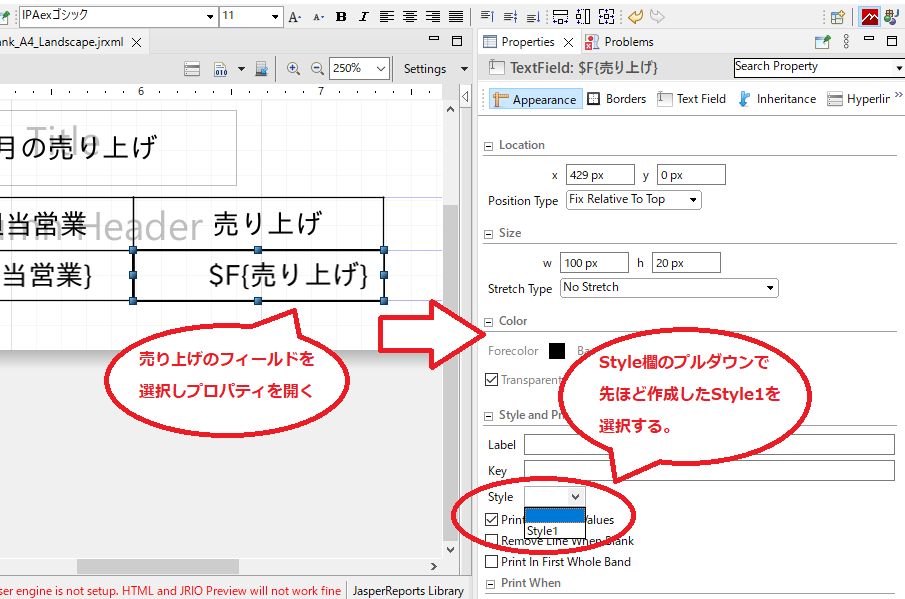Click the horizontal scrollbar thumb of the design canvas

click(158, 567)
